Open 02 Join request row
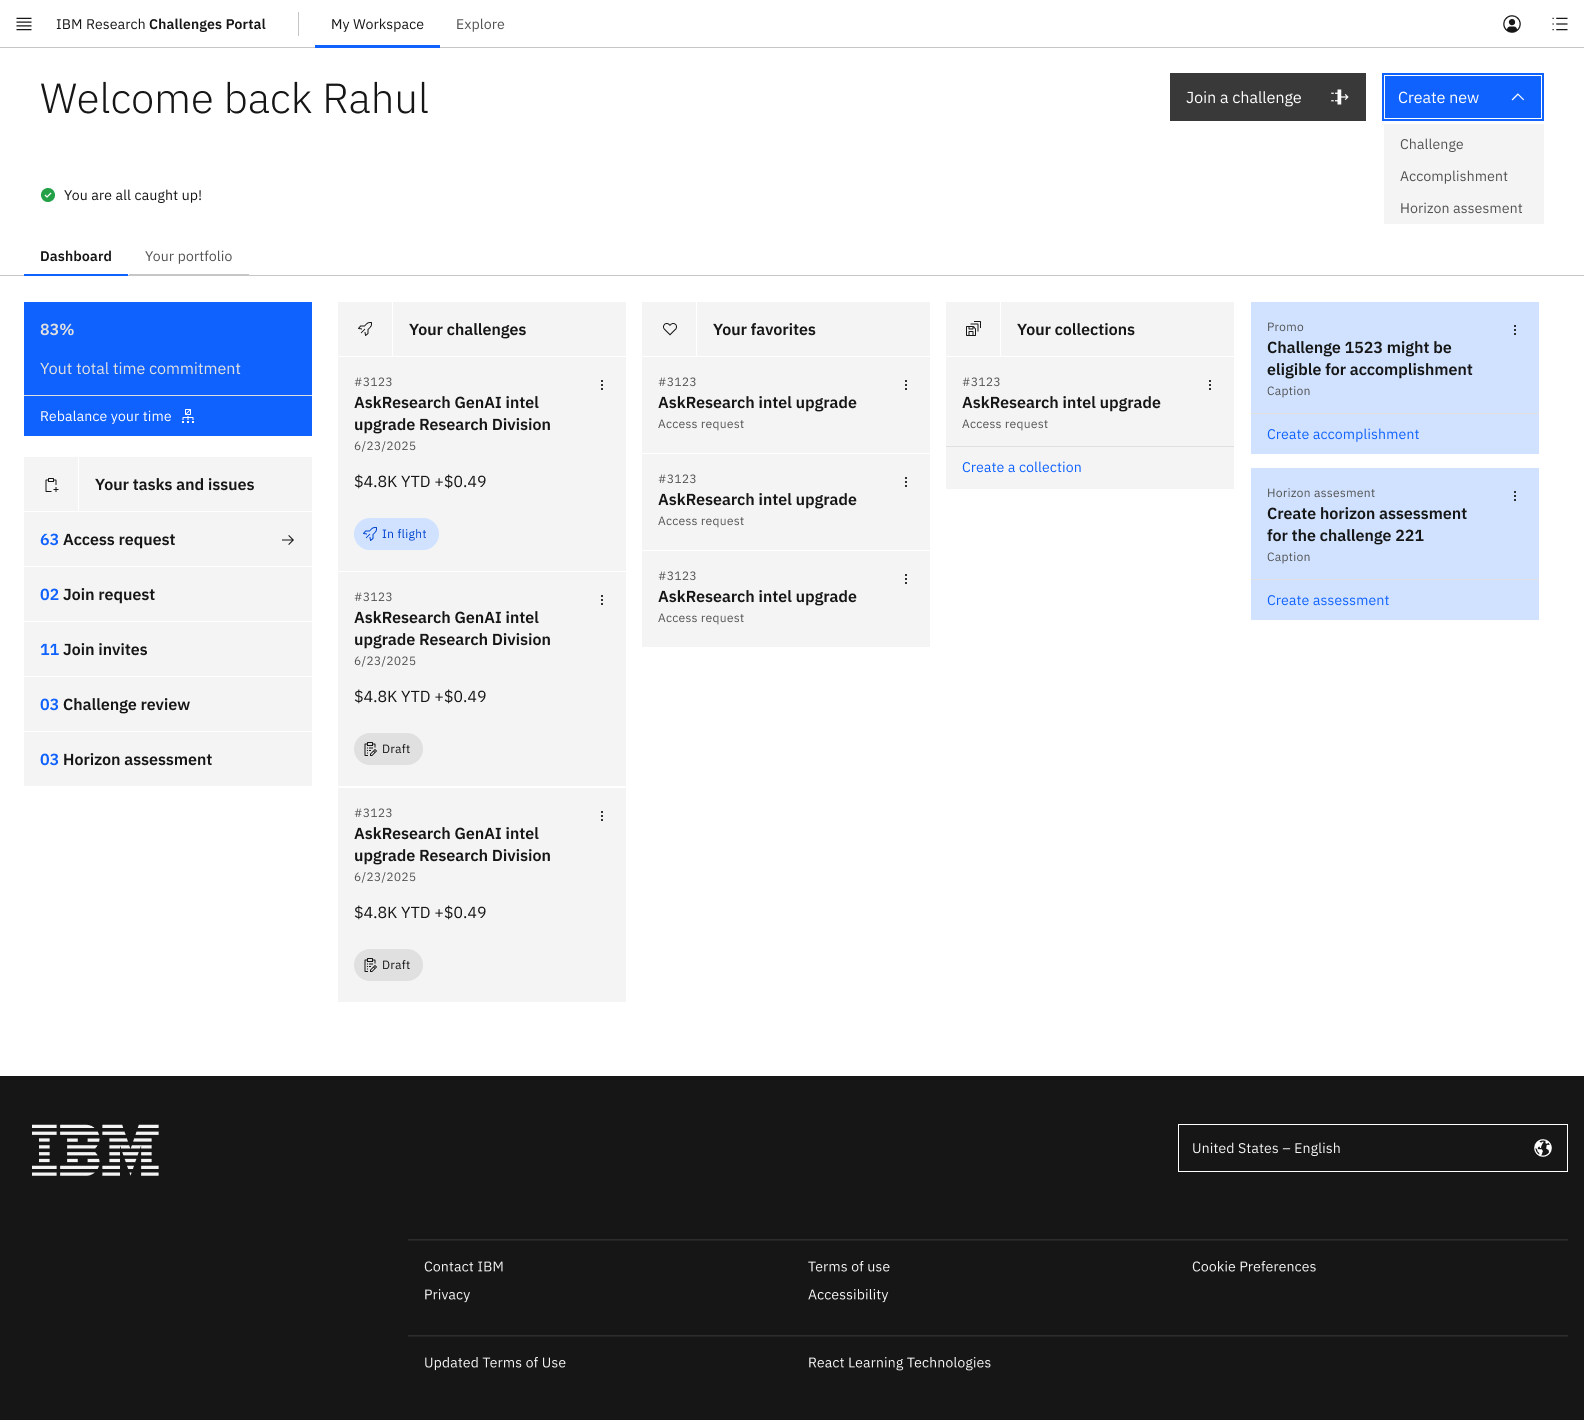The height and width of the screenshot is (1420, 1584). (x=168, y=594)
